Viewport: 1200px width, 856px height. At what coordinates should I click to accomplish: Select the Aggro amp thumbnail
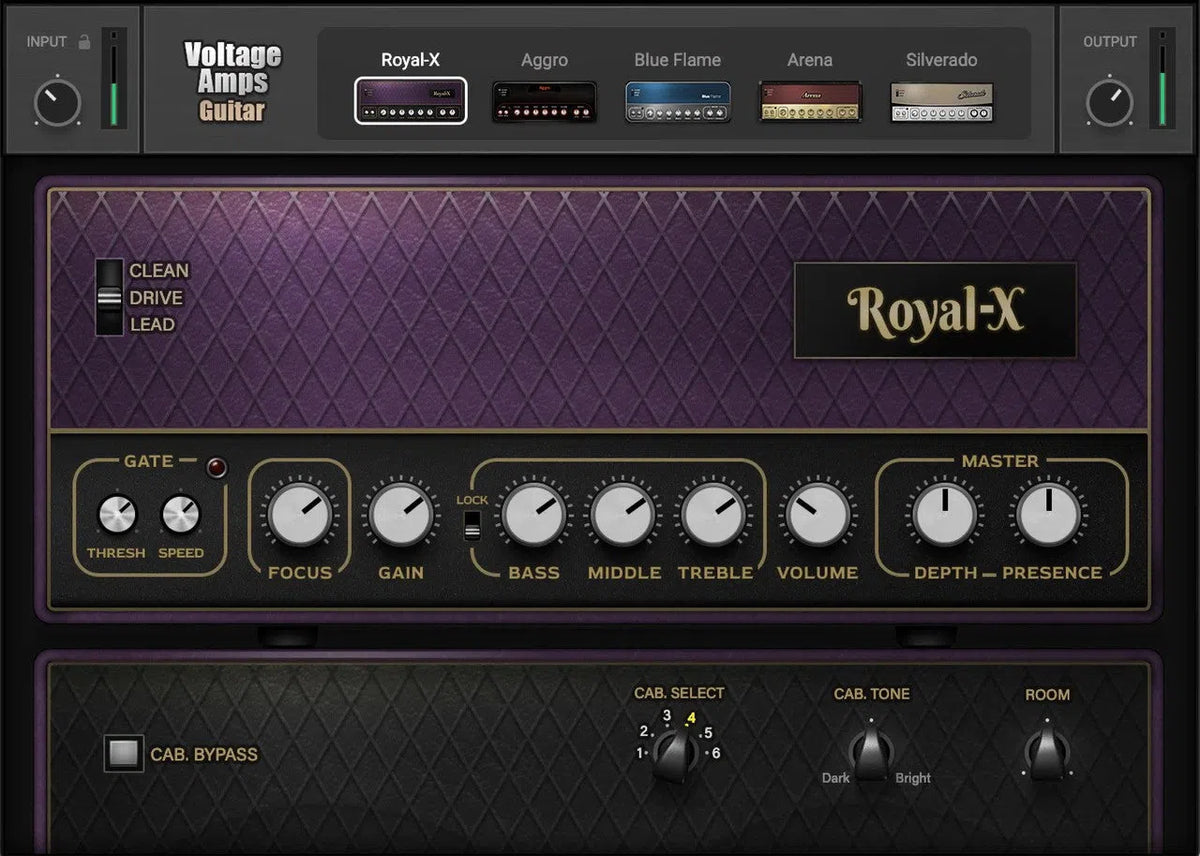point(545,100)
